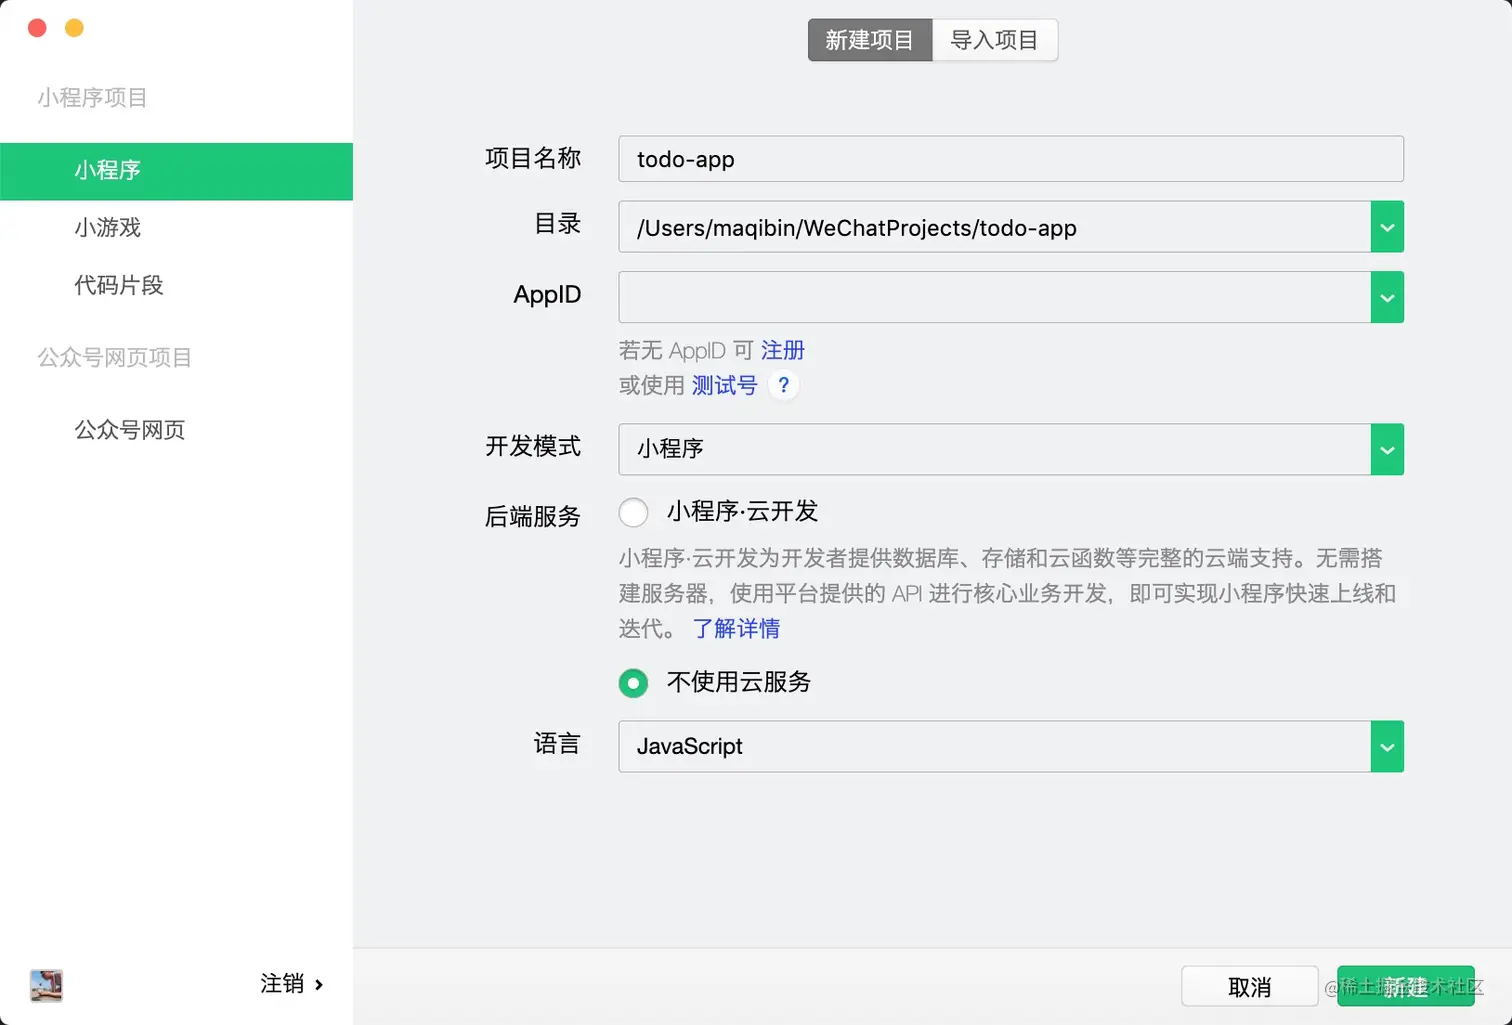This screenshot has width=1512, height=1025.
Task: Click 了解详情 for cloud development details
Action: (736, 629)
